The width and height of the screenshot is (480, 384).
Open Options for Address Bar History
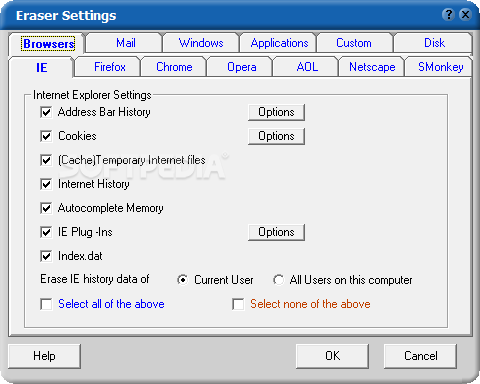point(276,112)
